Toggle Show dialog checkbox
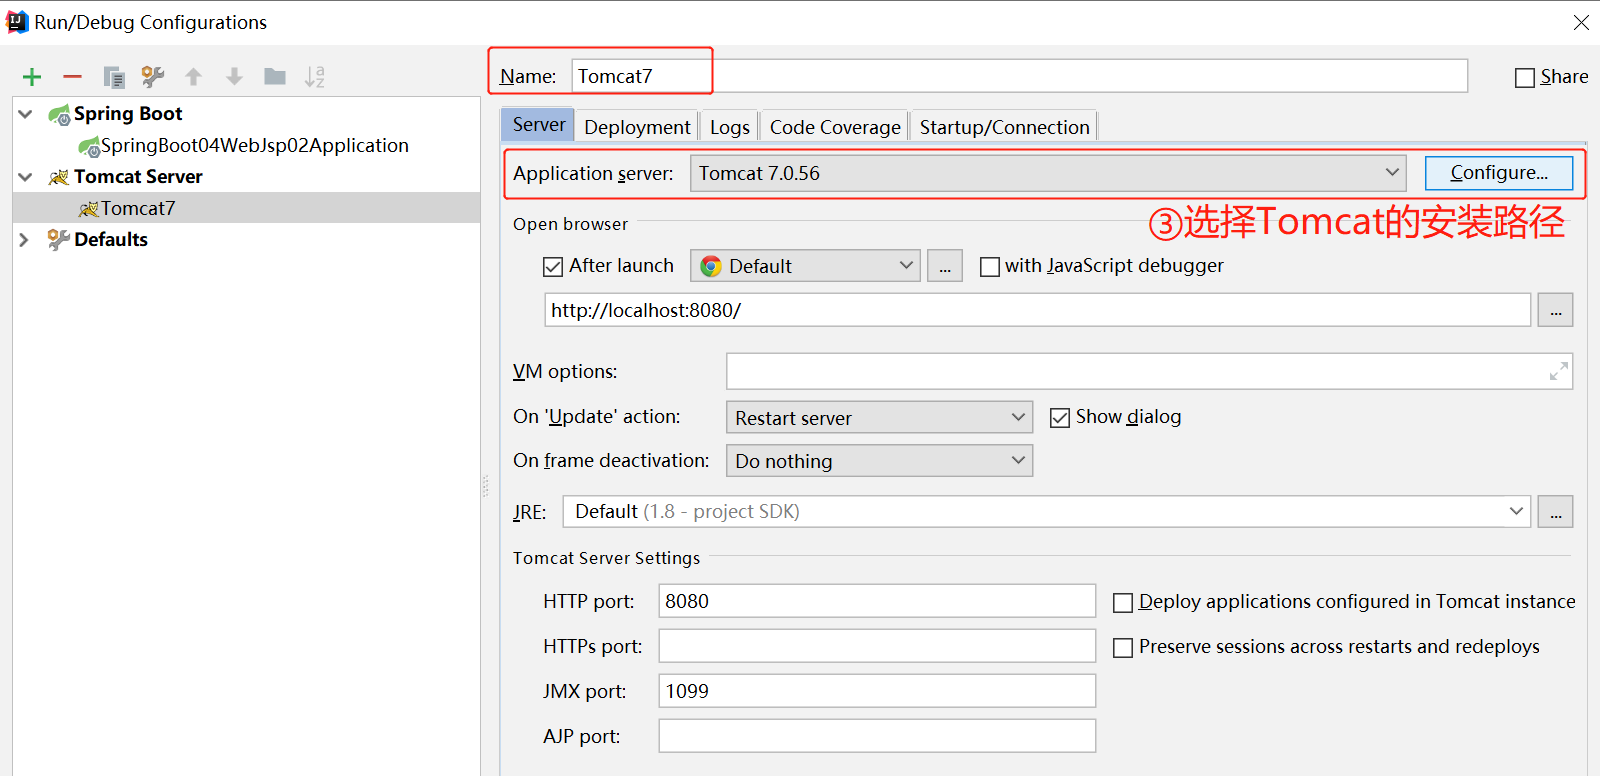 click(1060, 418)
